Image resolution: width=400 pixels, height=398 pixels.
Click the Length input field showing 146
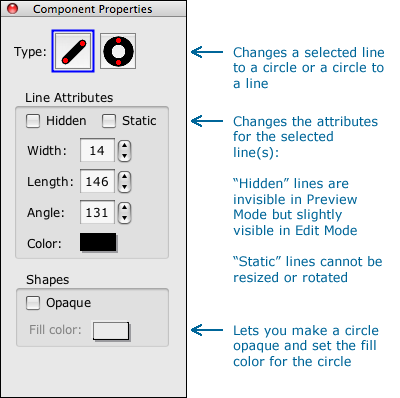[x=97, y=181]
